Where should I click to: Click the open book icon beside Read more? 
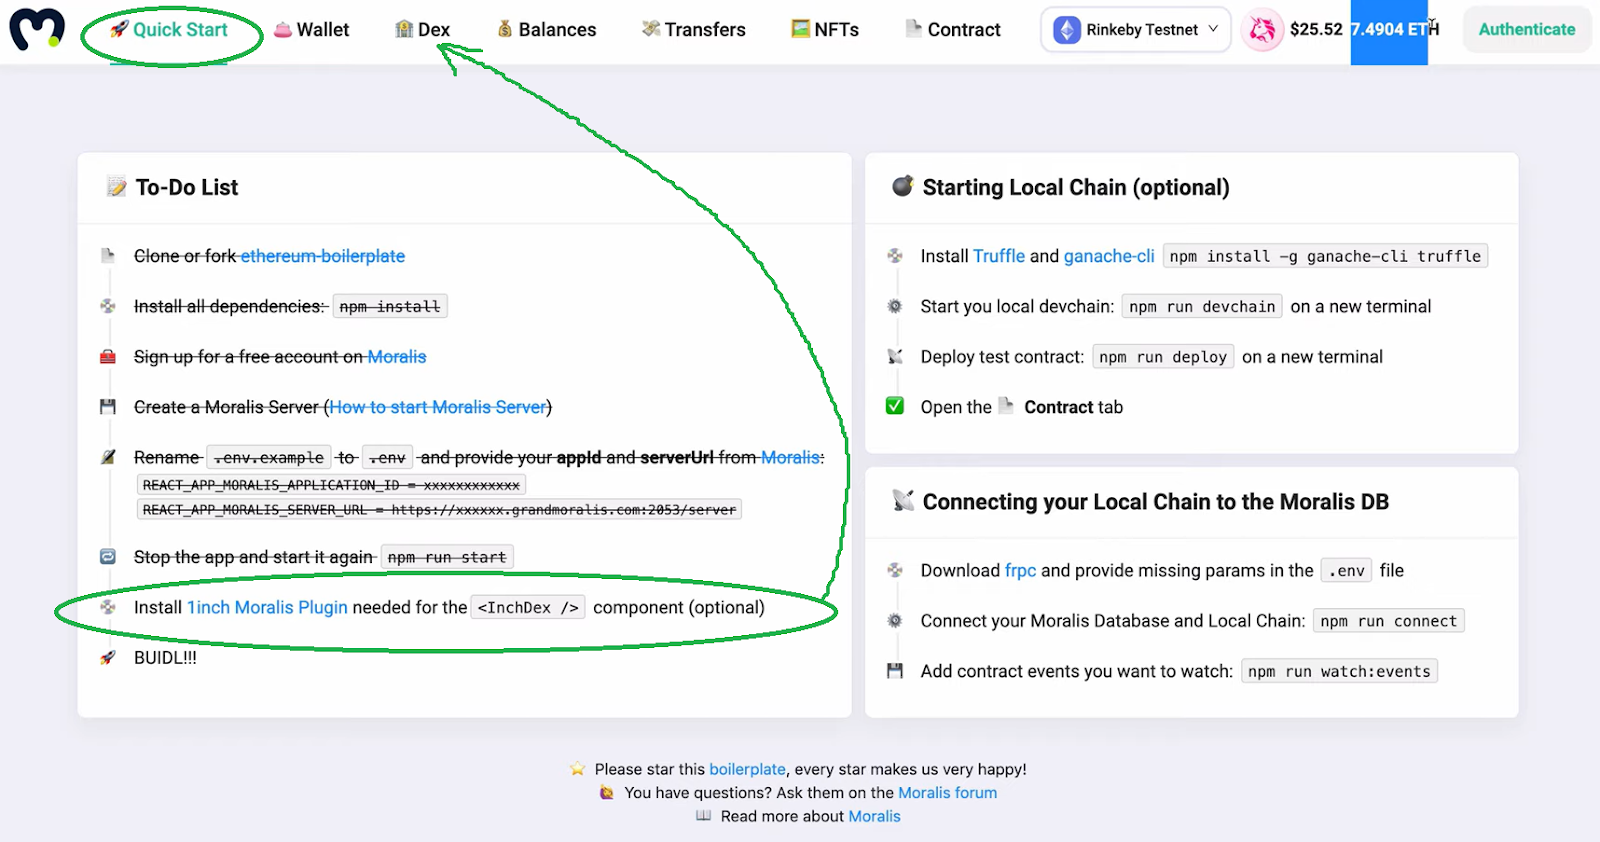coord(704,816)
